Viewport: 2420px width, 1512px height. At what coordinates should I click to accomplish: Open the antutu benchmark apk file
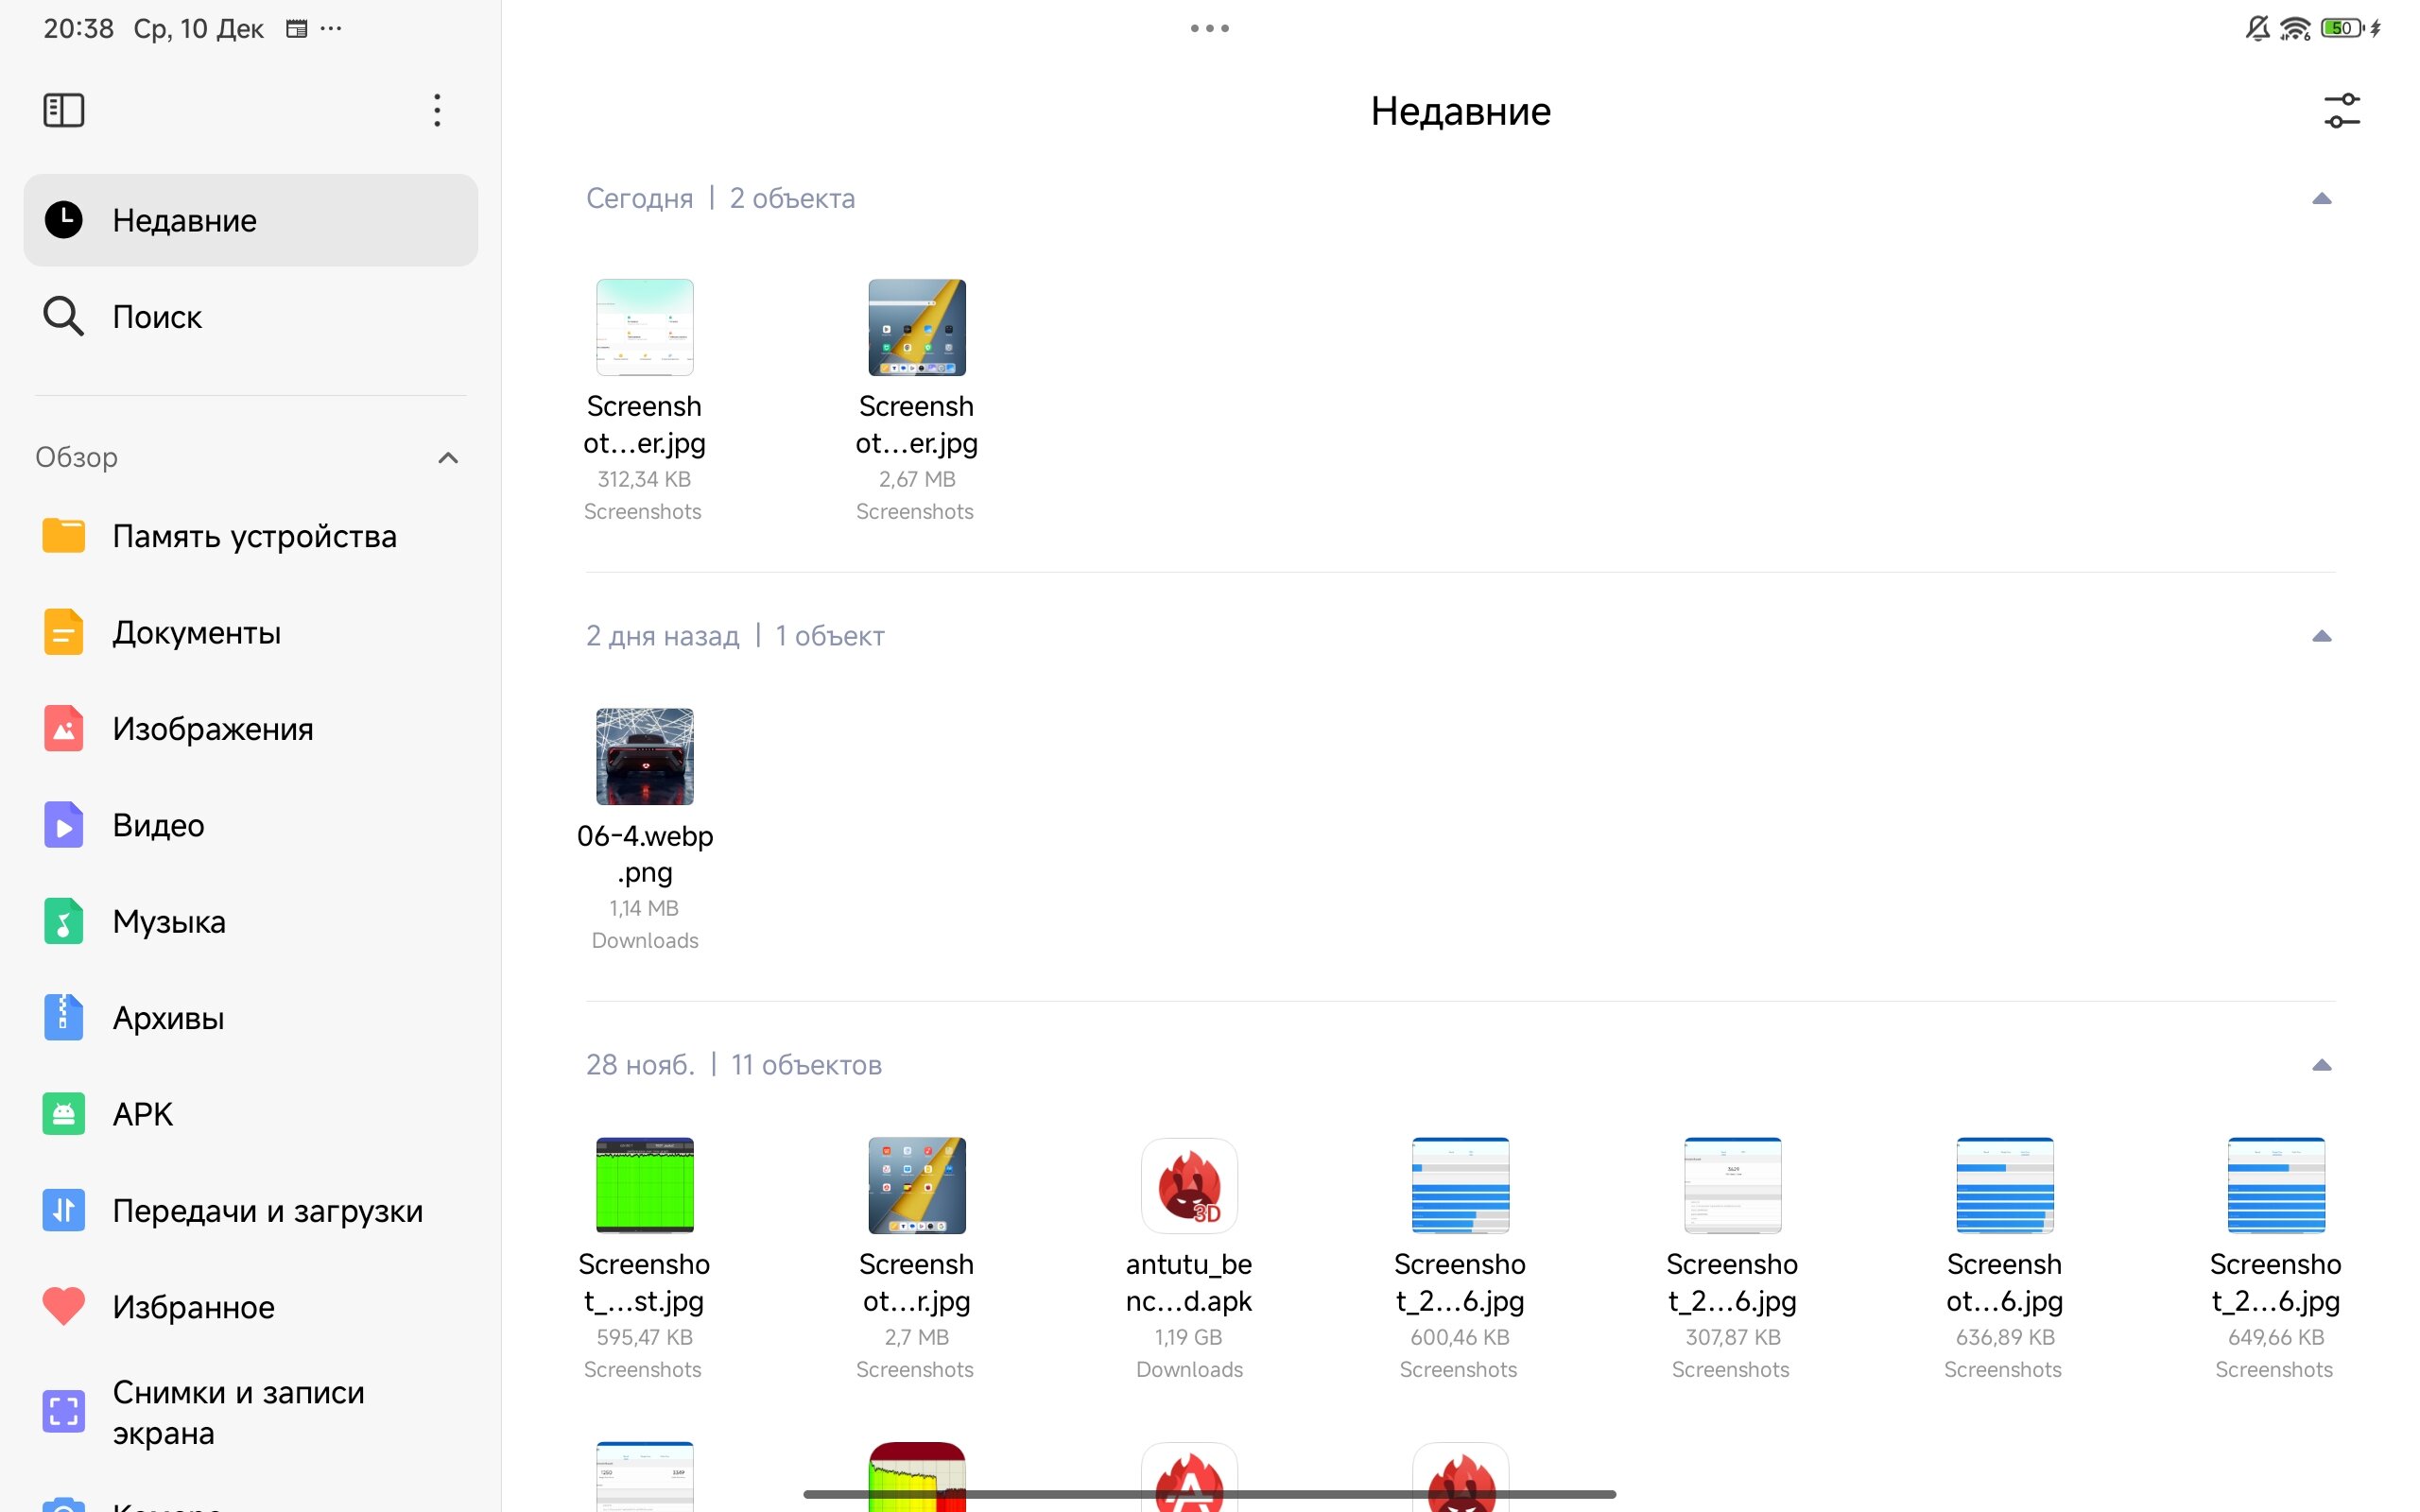[1188, 1186]
